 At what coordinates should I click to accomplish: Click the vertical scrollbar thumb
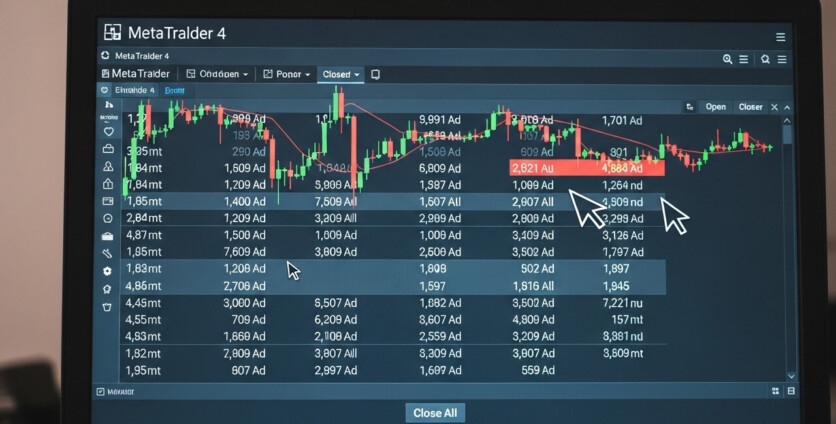787,134
